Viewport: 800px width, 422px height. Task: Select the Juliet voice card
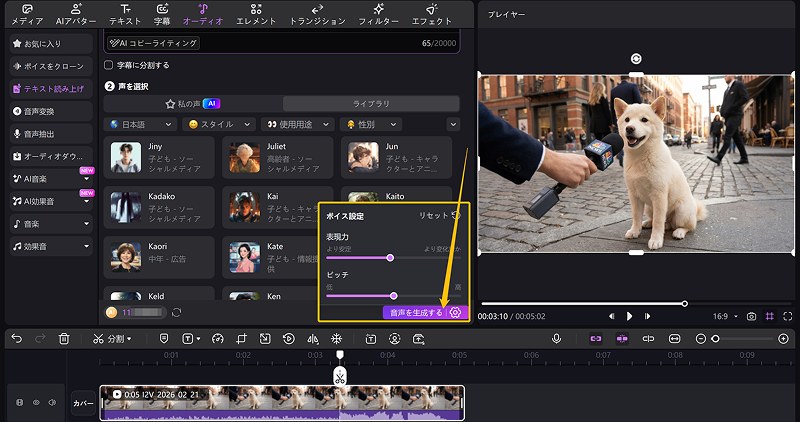click(x=277, y=157)
